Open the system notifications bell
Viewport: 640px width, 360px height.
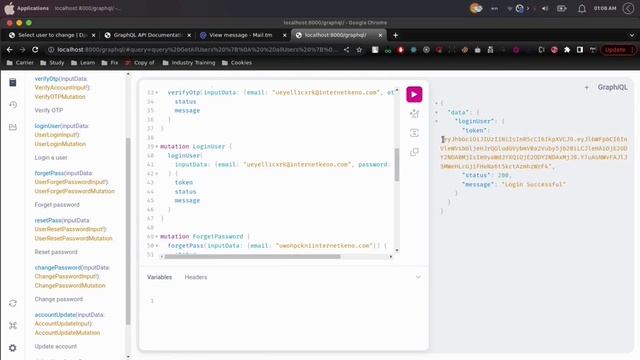582,8
